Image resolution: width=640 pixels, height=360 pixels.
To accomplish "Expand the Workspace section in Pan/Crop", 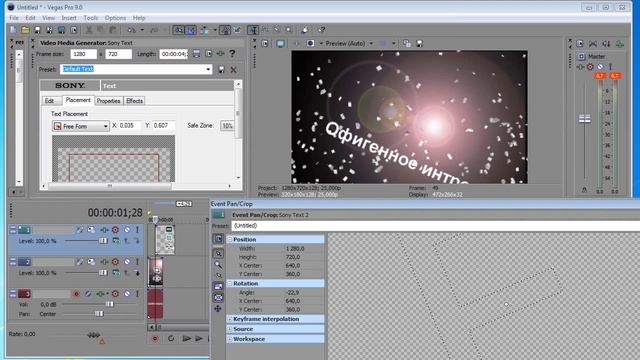I will coord(230,339).
